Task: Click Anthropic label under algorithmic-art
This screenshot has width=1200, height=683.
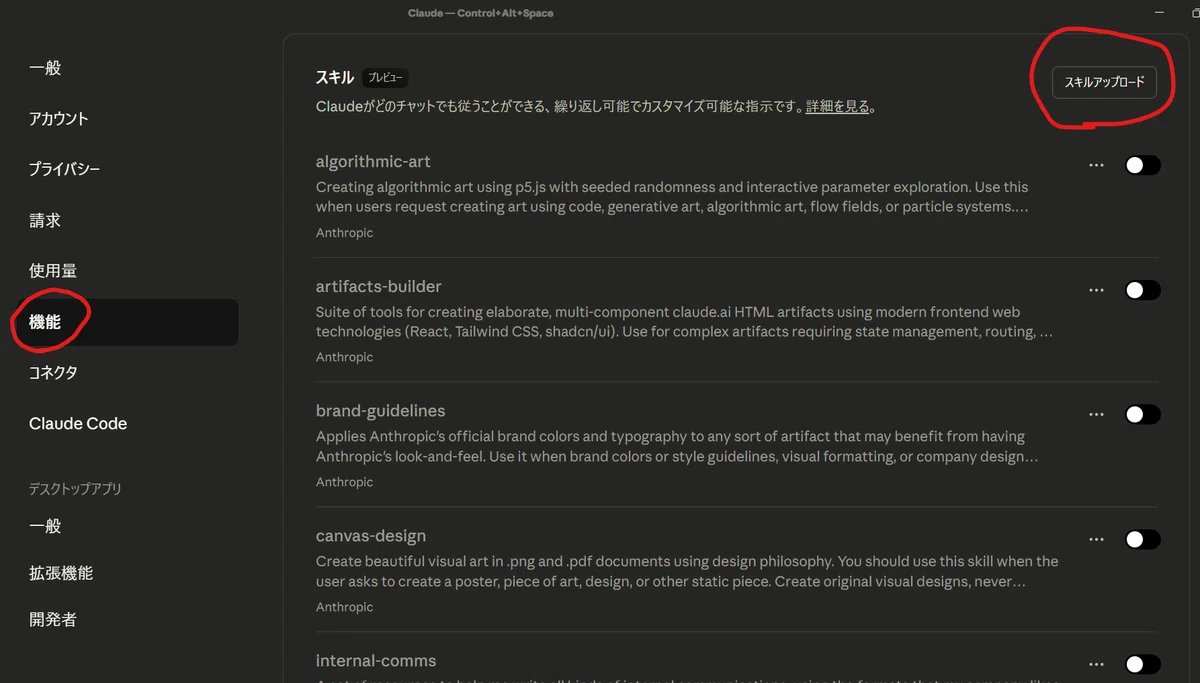Action: pyautogui.click(x=344, y=233)
